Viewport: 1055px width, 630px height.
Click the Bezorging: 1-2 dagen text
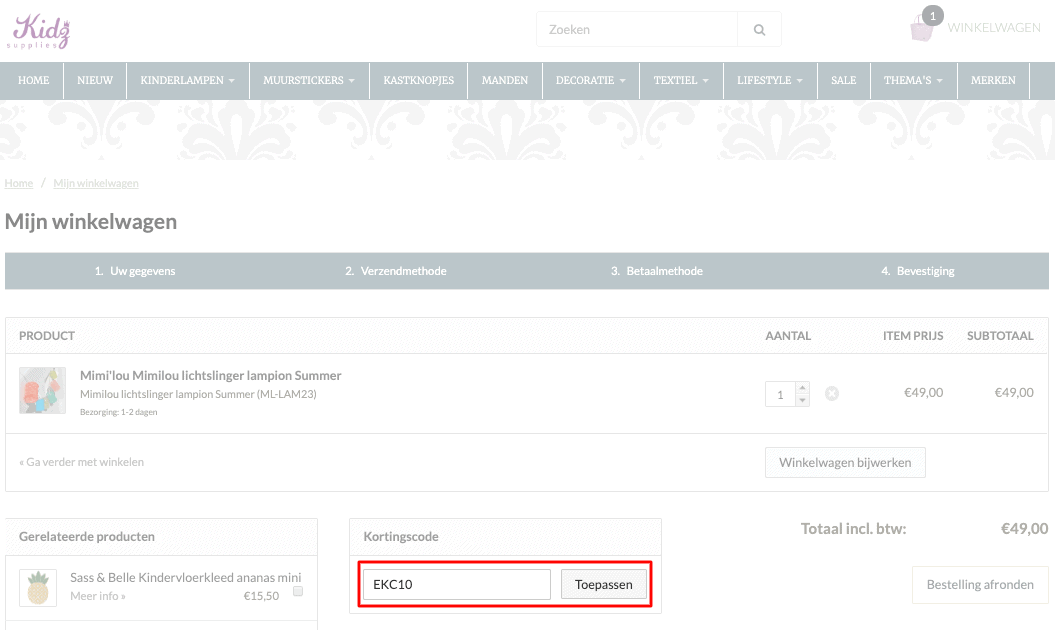[118, 412]
